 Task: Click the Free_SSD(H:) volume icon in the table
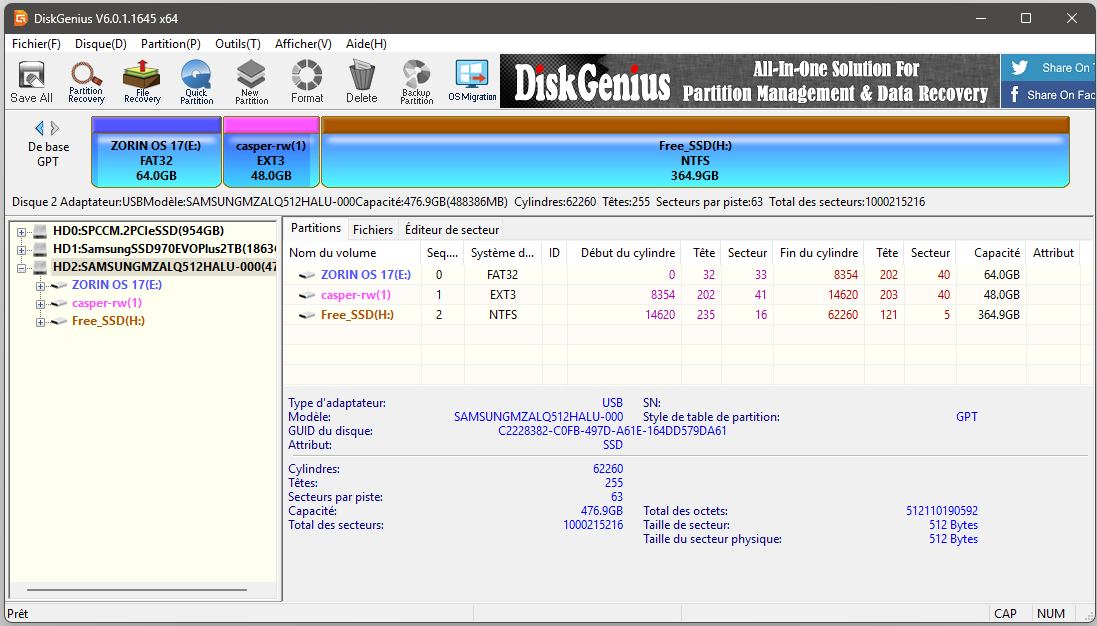pos(306,315)
